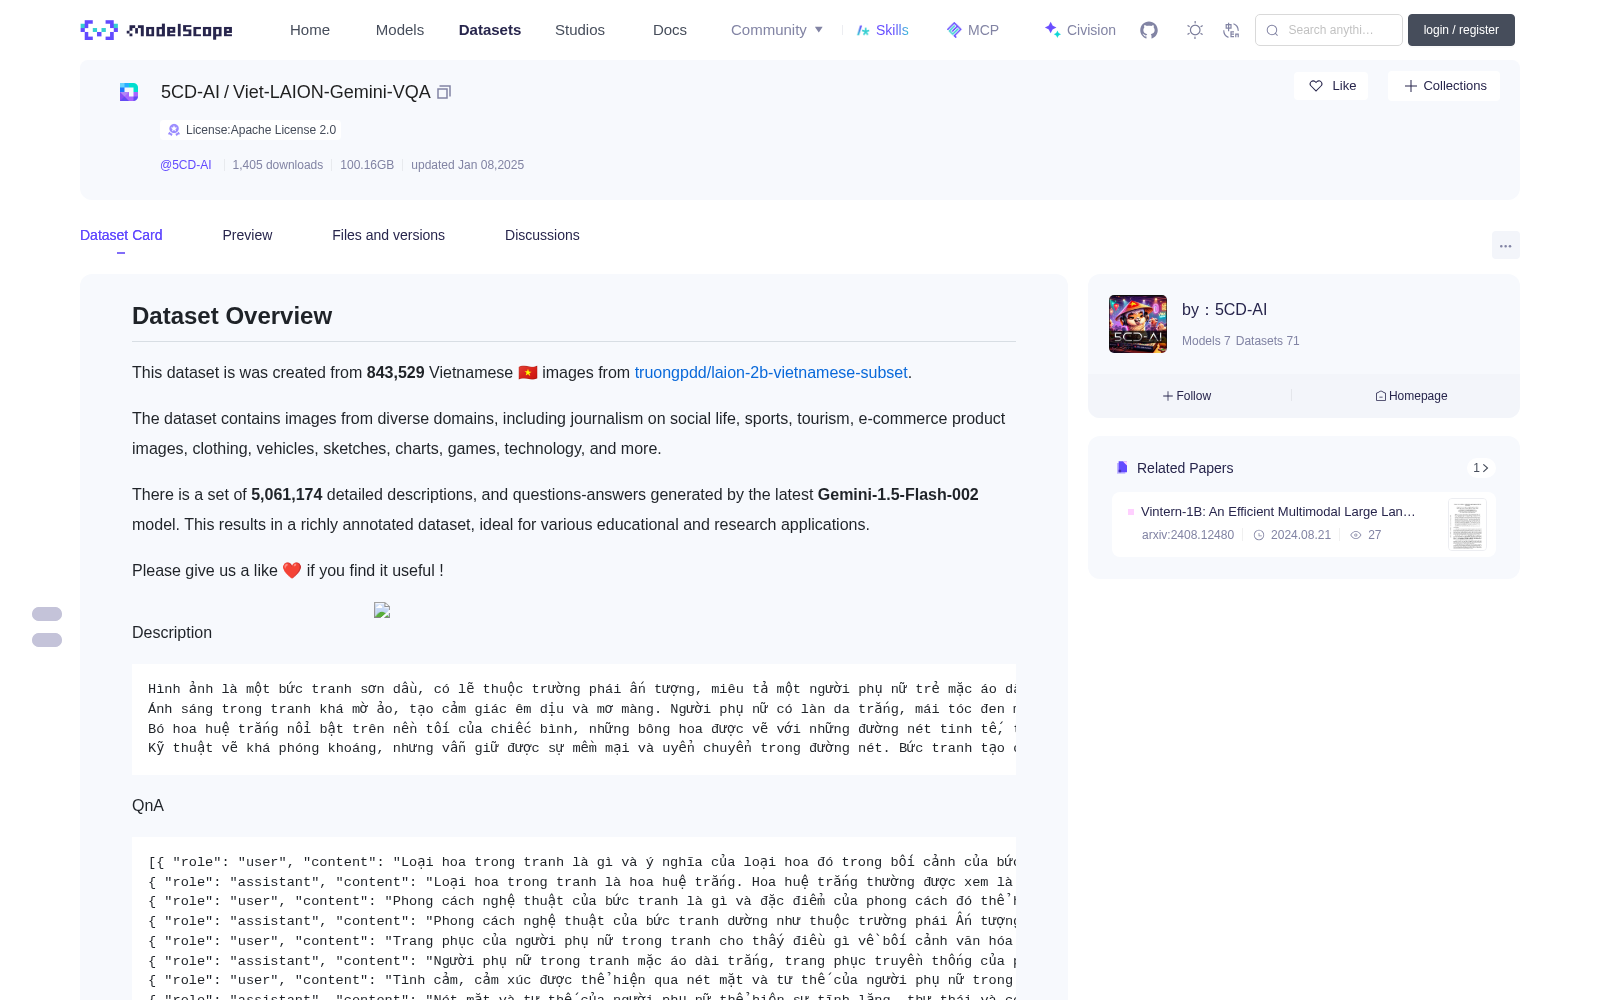Open the Studios nav item
The height and width of the screenshot is (1000, 1600).
pyautogui.click(x=580, y=30)
